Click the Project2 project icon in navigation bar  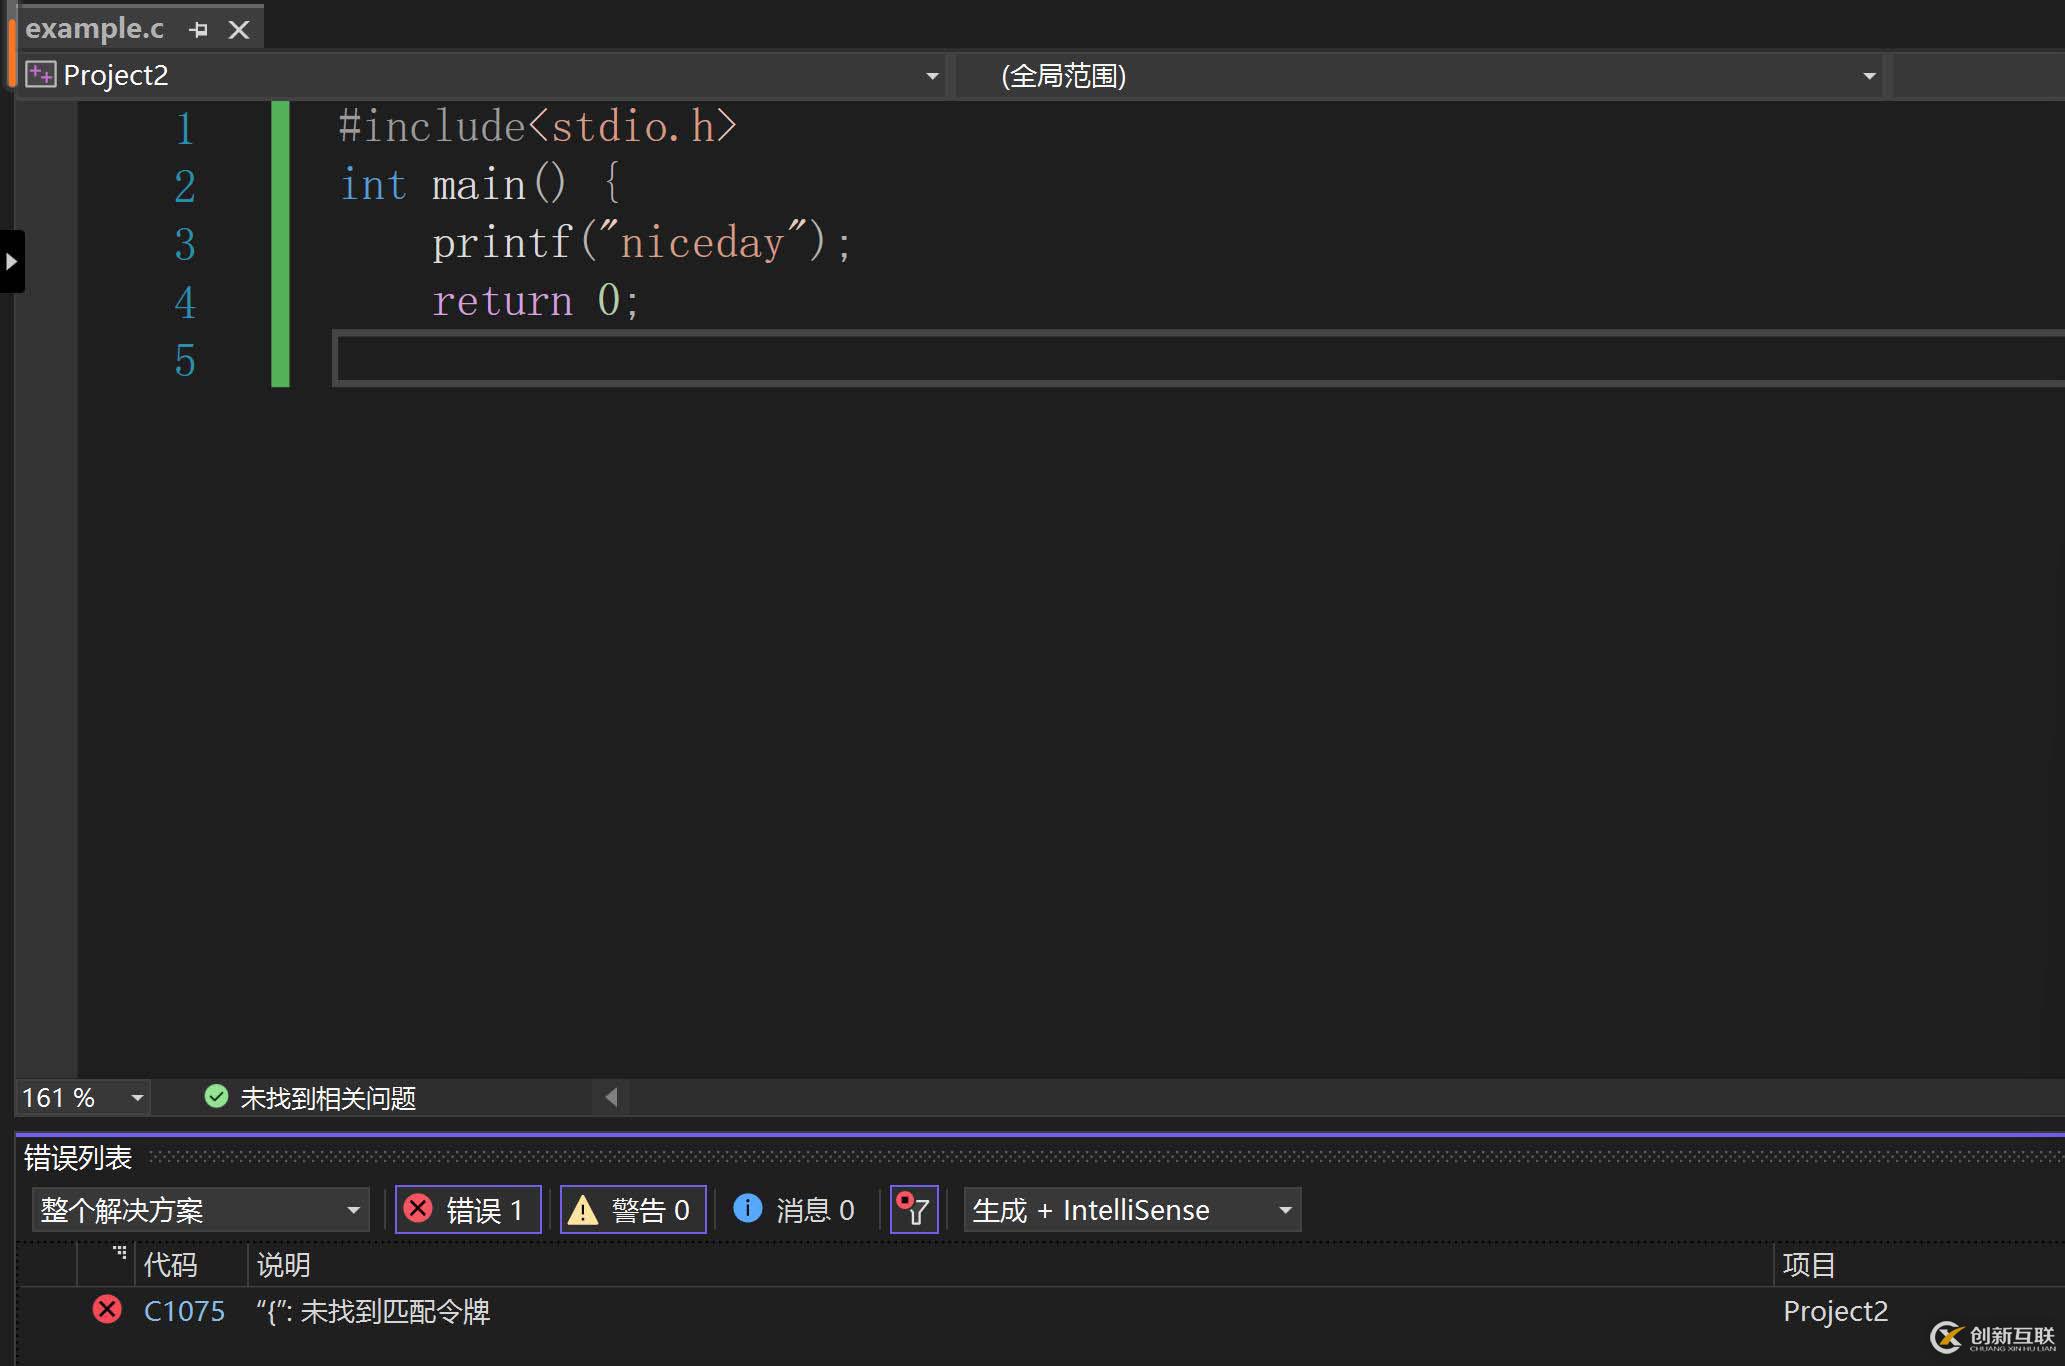[40, 75]
